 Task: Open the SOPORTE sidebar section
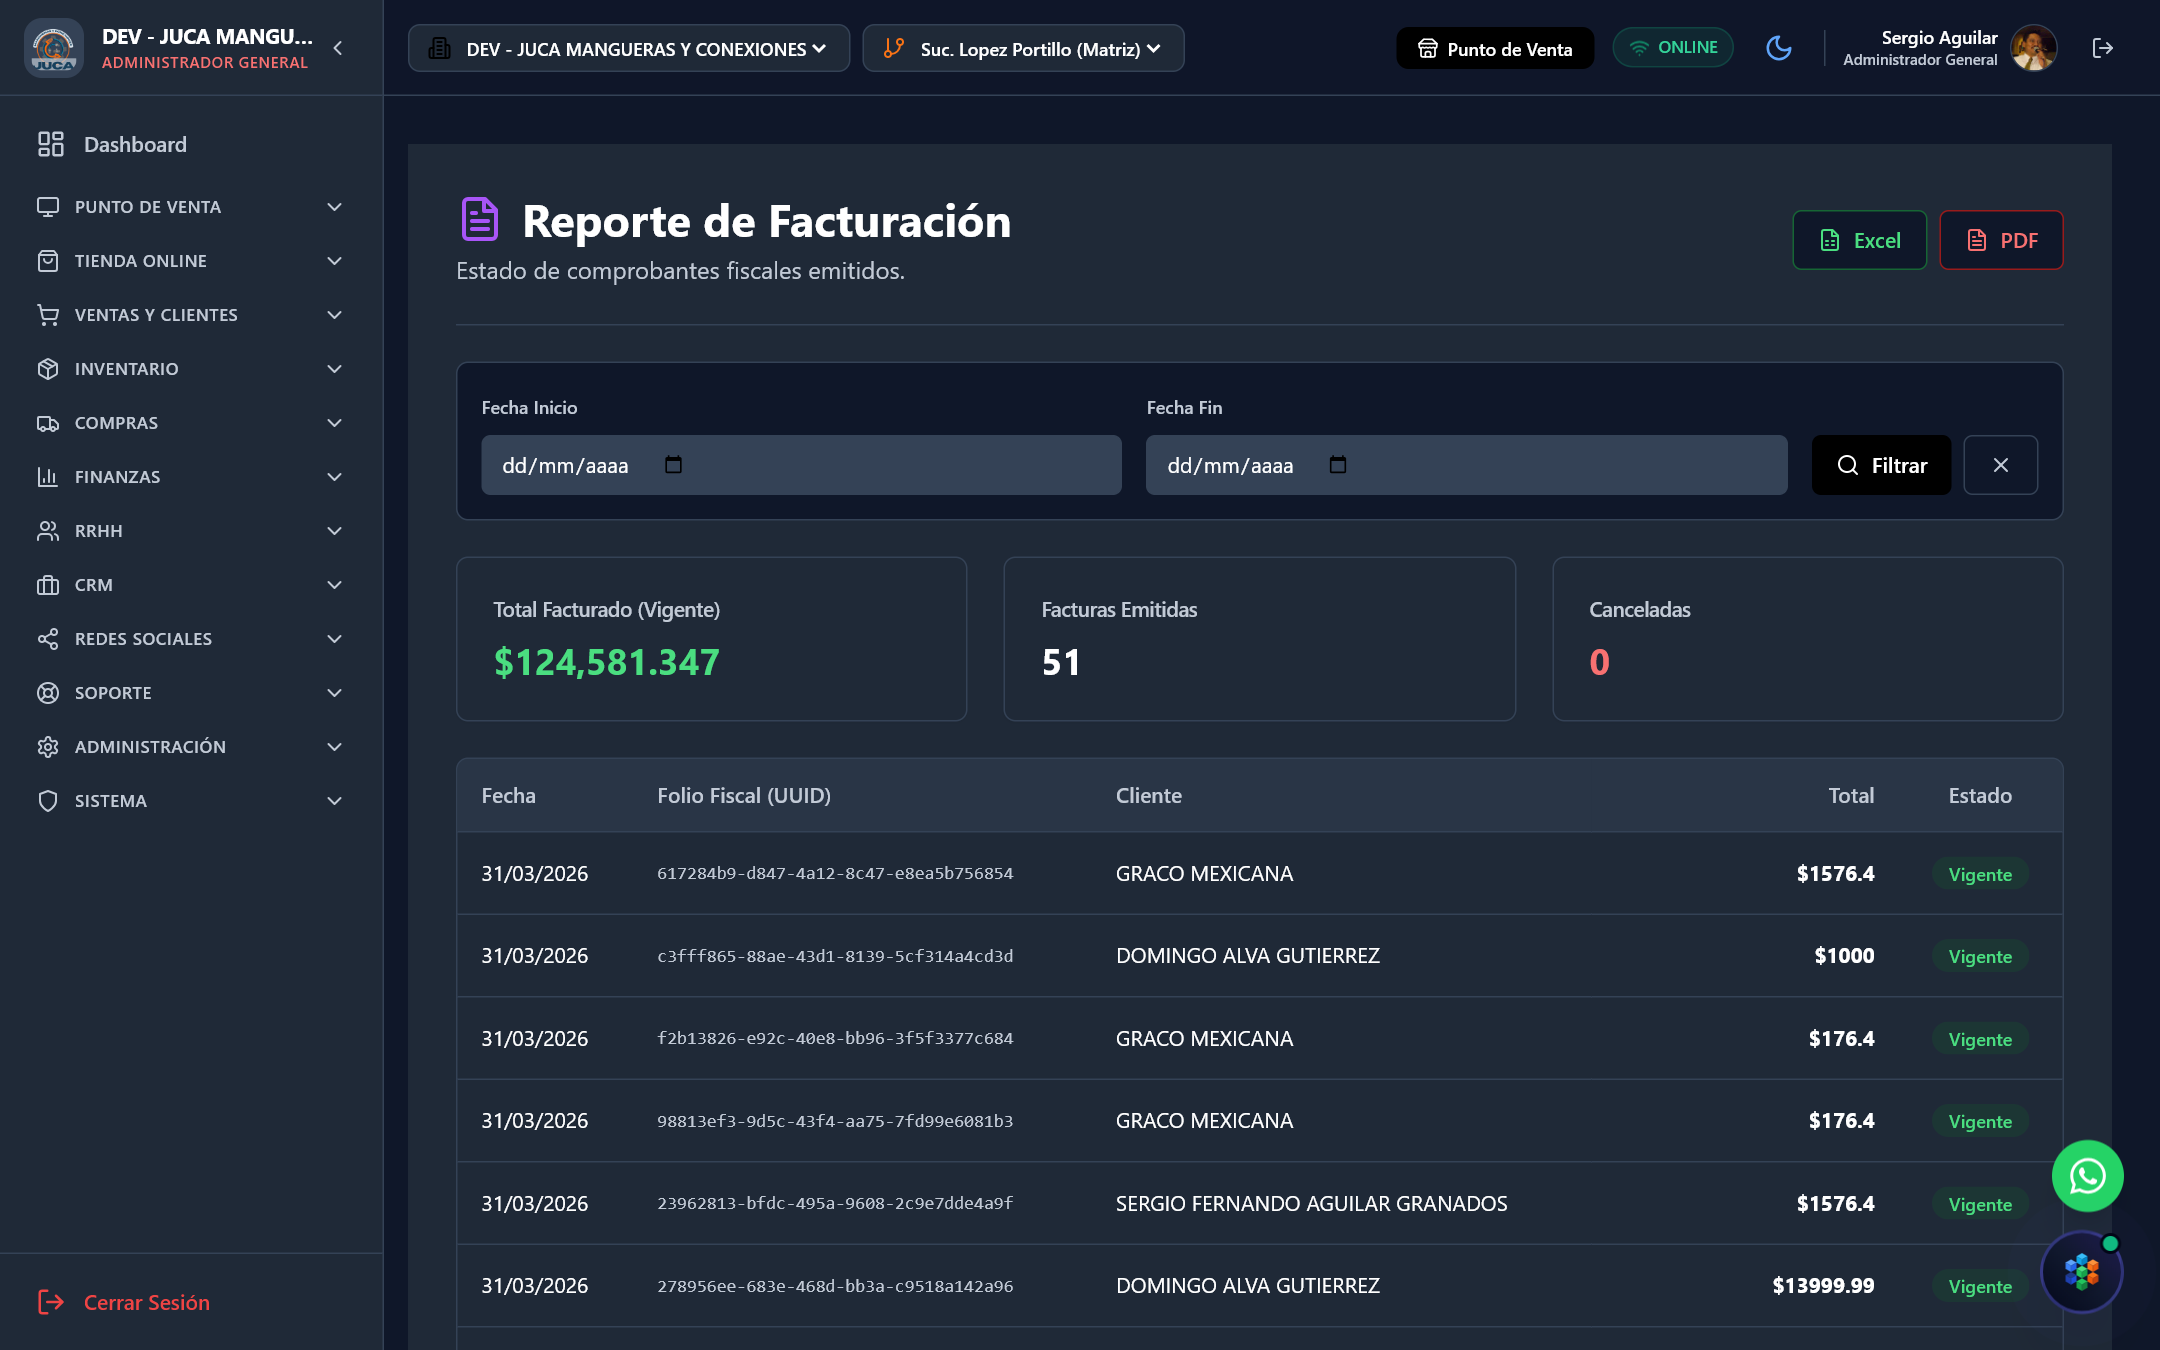(191, 693)
